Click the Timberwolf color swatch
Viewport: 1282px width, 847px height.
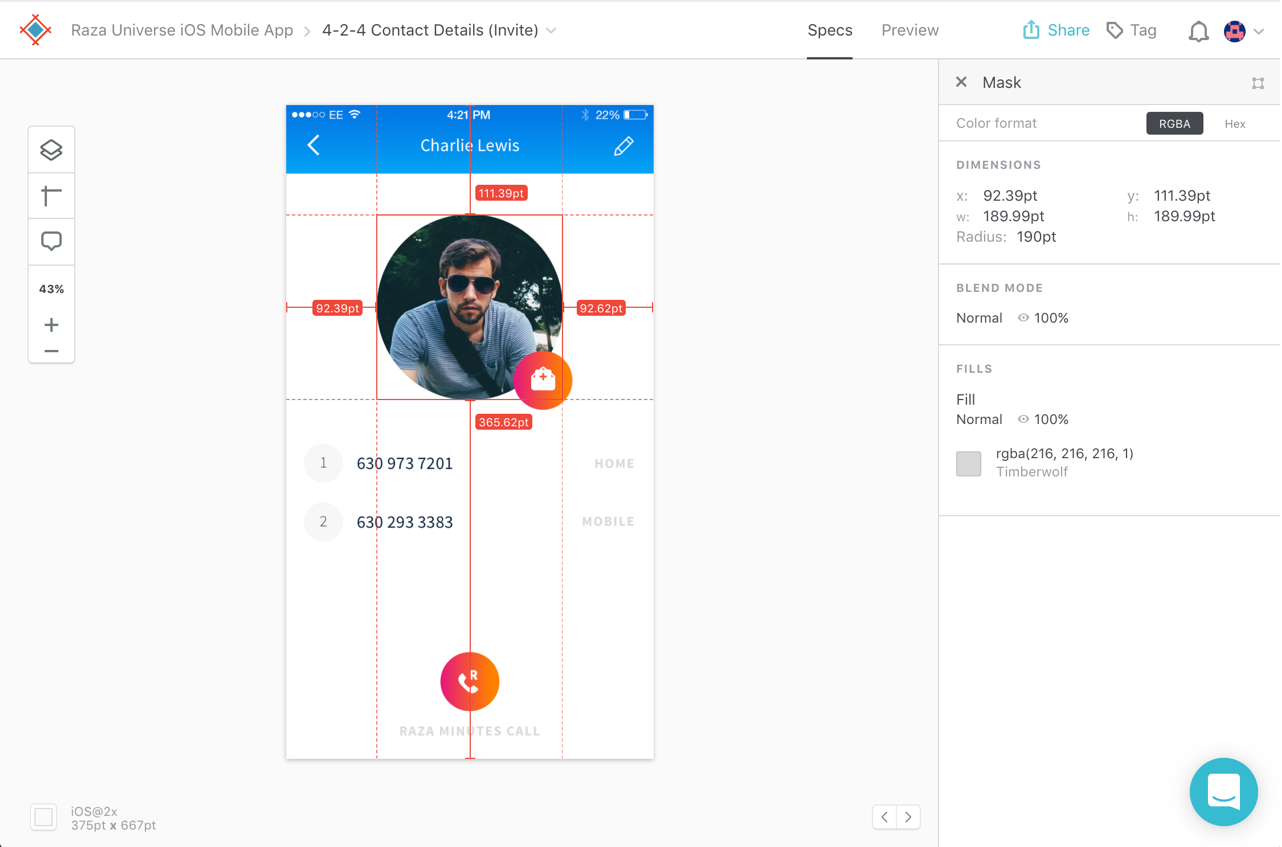[968, 463]
